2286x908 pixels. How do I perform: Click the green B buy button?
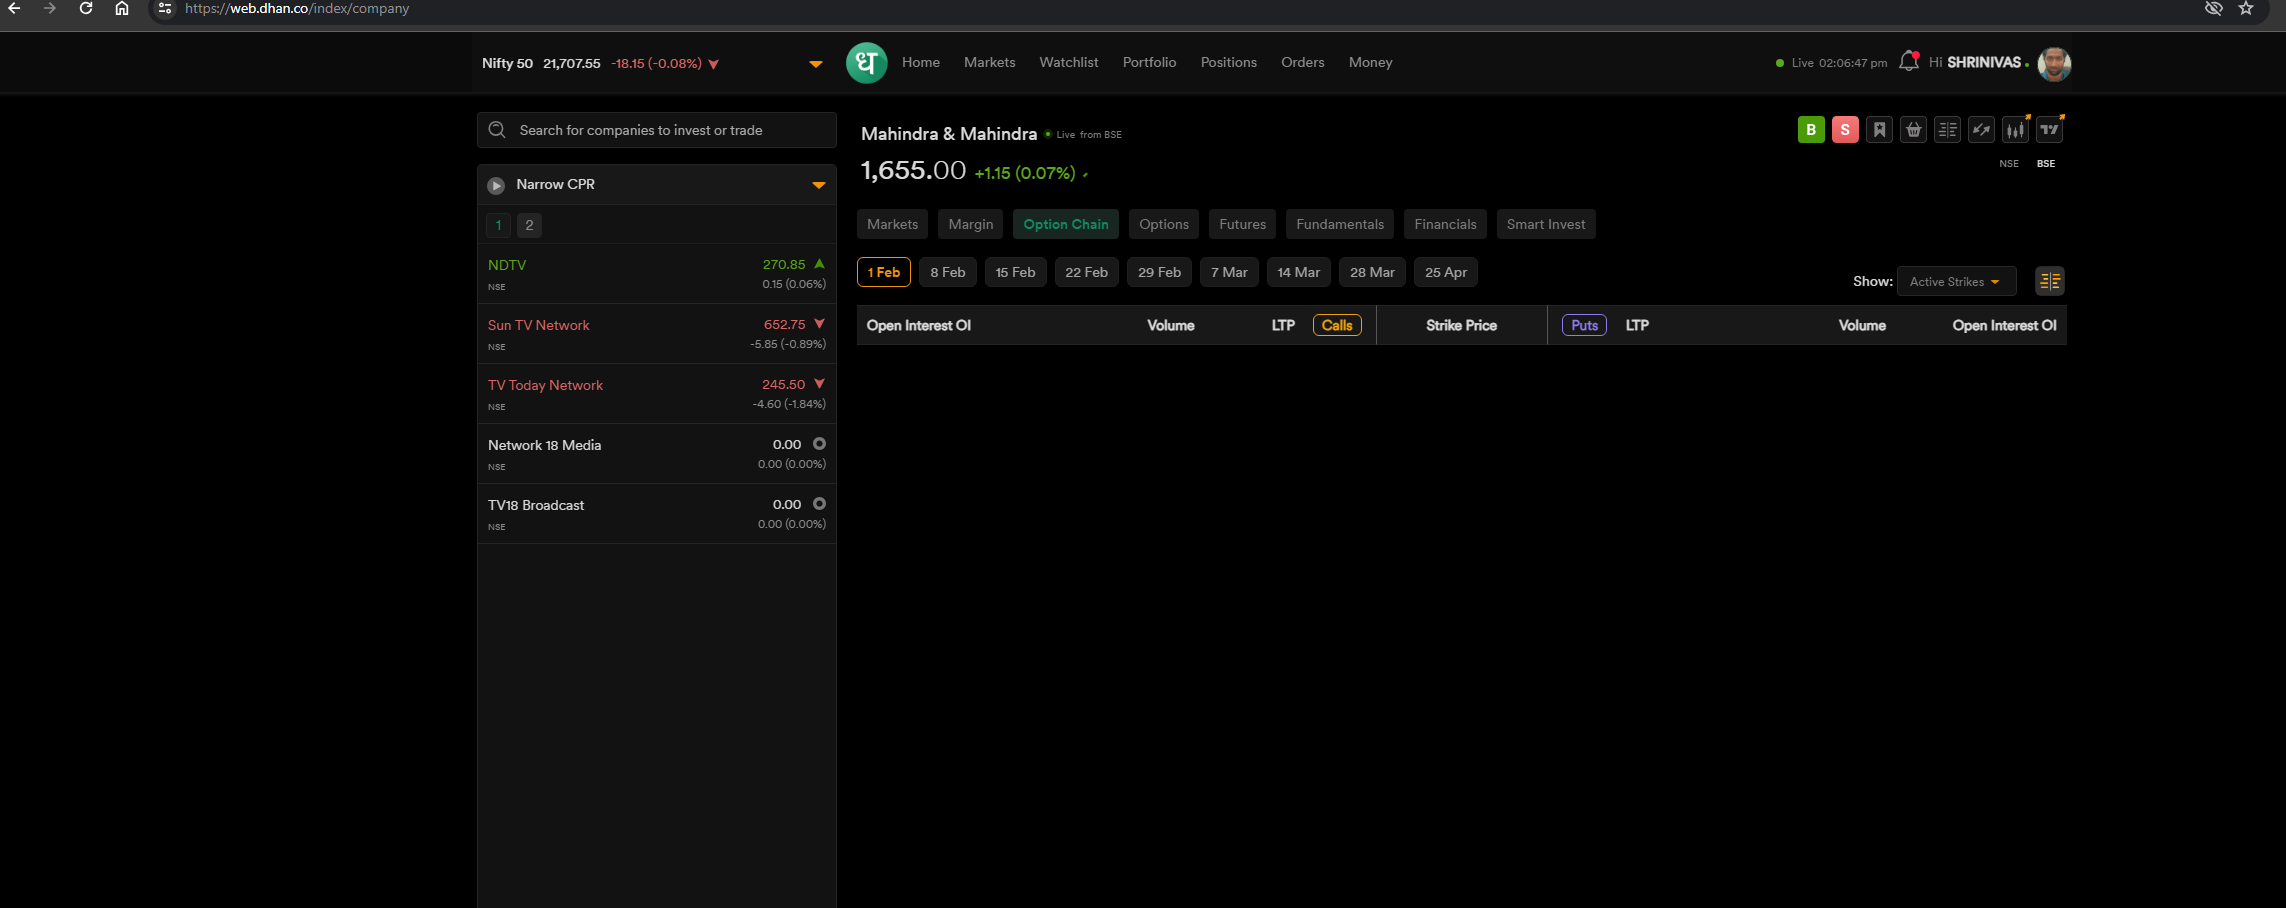coord(1811,130)
